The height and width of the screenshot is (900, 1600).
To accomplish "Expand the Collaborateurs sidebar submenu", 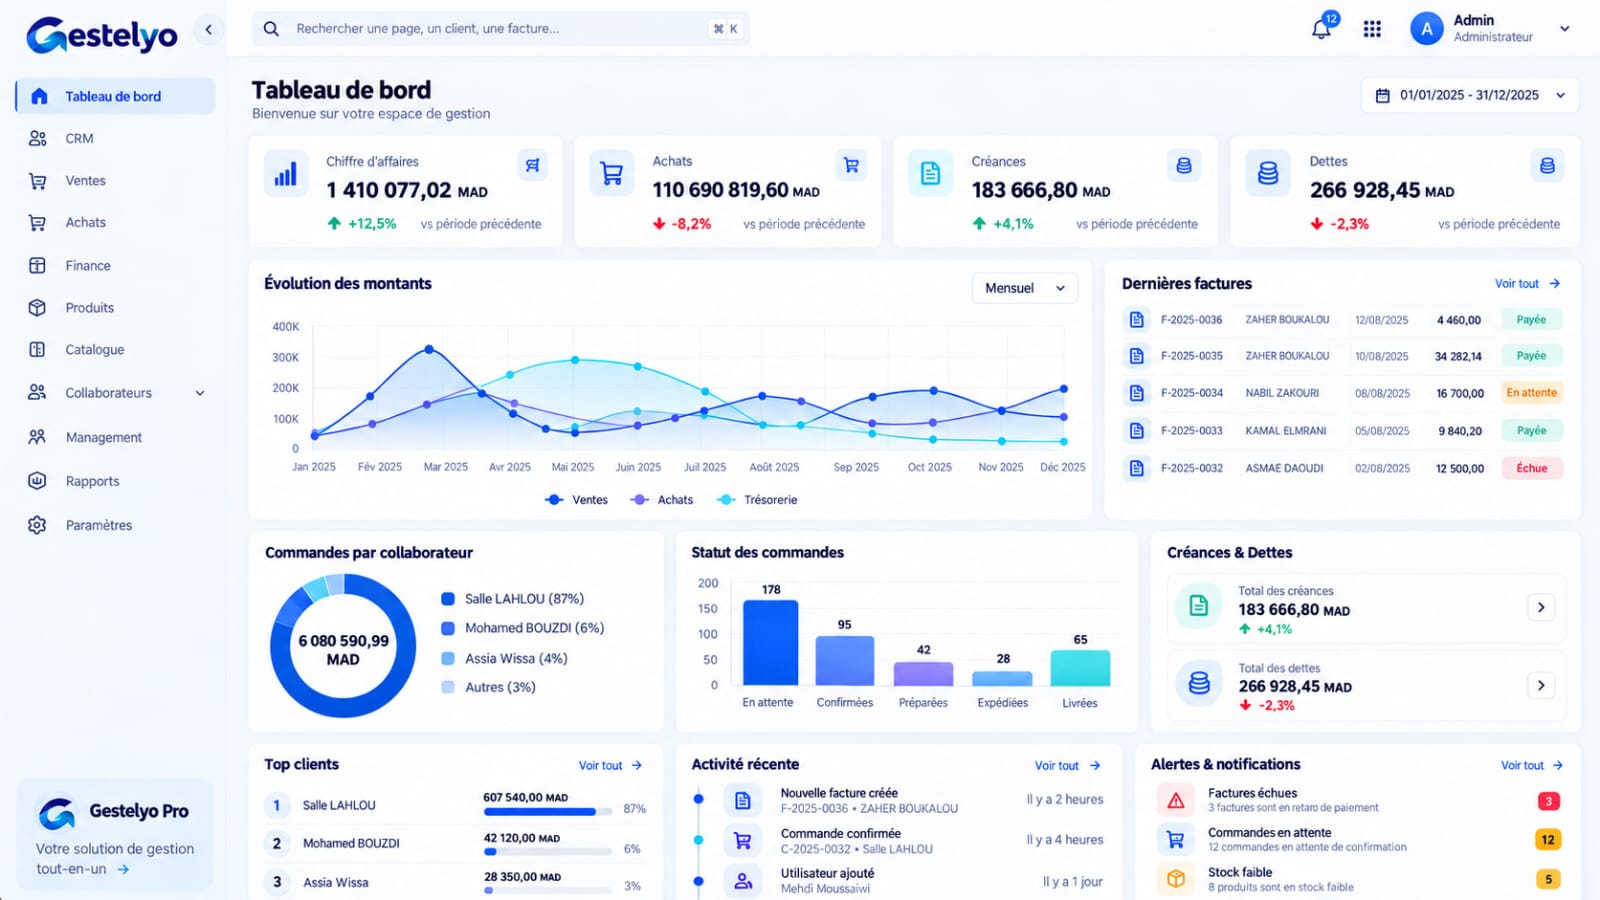I will click(200, 393).
